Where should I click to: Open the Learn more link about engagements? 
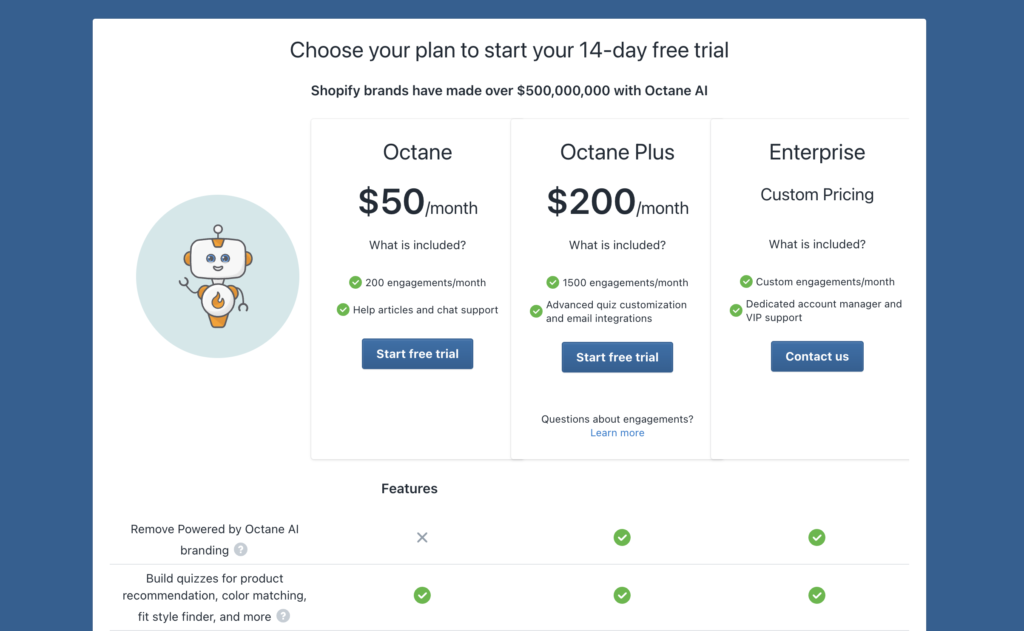coord(617,432)
